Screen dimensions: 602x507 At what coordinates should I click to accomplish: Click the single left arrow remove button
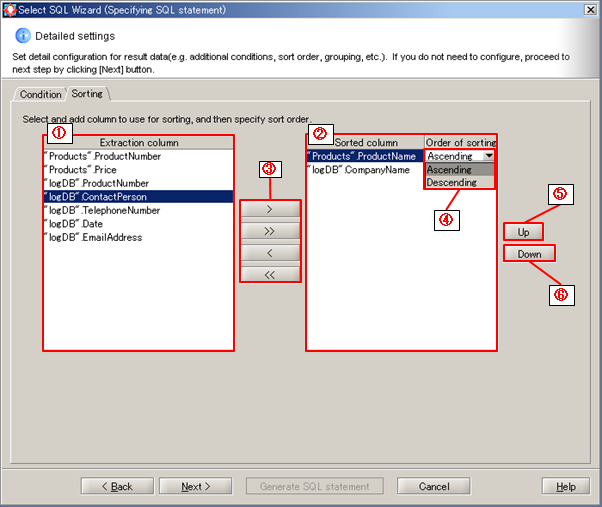click(x=270, y=253)
